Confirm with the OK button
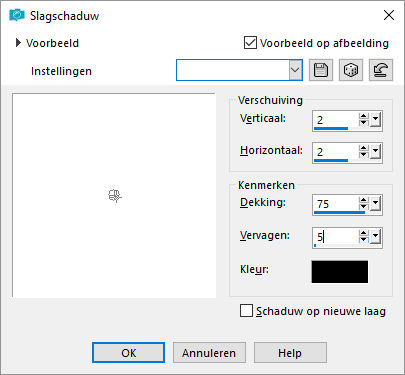The width and height of the screenshot is (405, 375). pos(128,353)
